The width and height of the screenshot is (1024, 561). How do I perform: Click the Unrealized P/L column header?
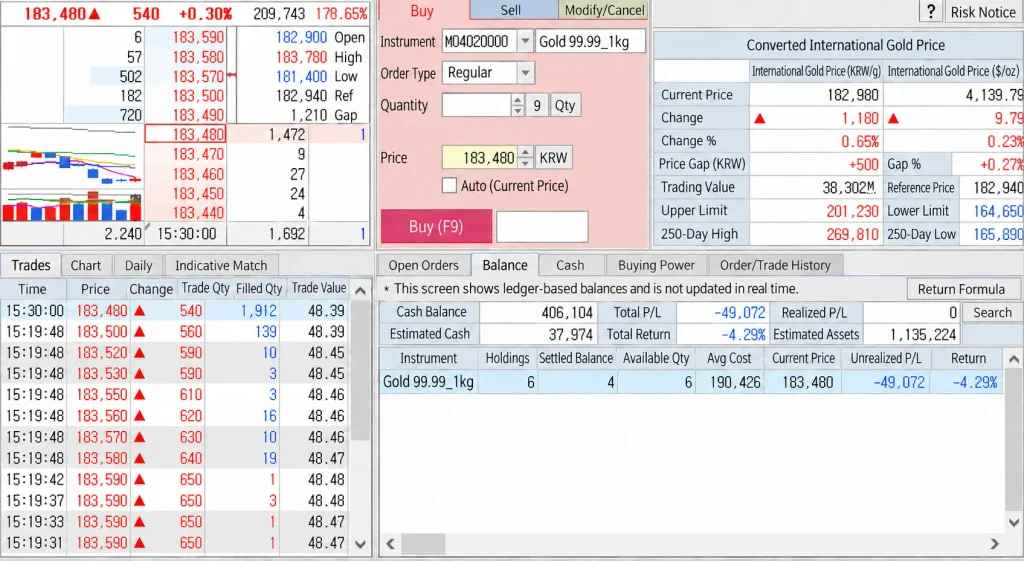tap(886, 358)
